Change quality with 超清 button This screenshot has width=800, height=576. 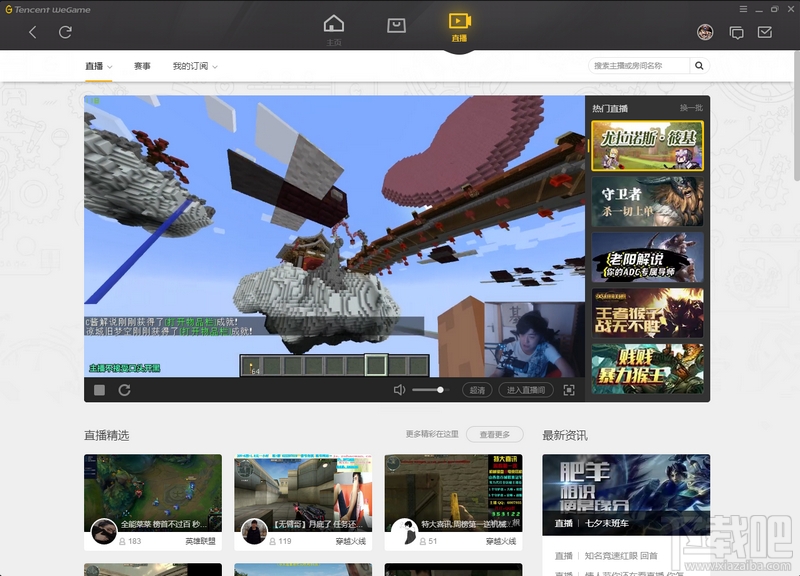477,390
